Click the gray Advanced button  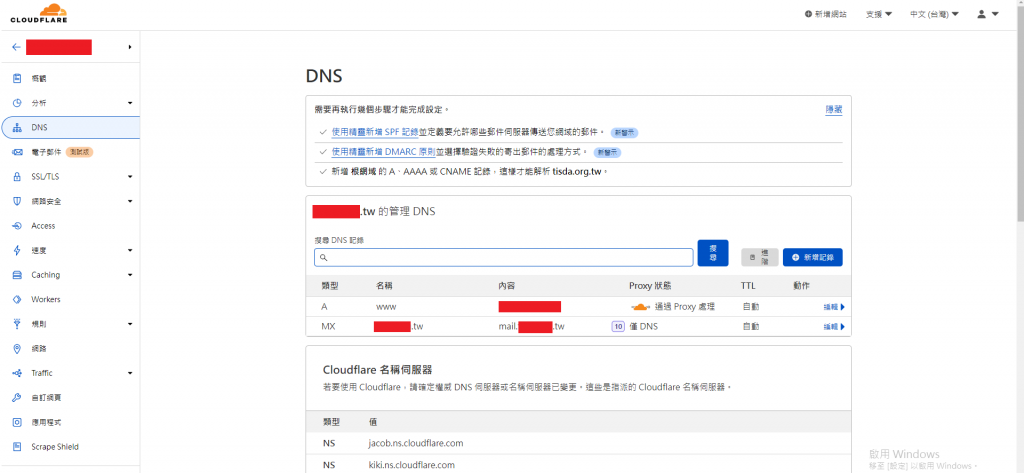pos(760,257)
